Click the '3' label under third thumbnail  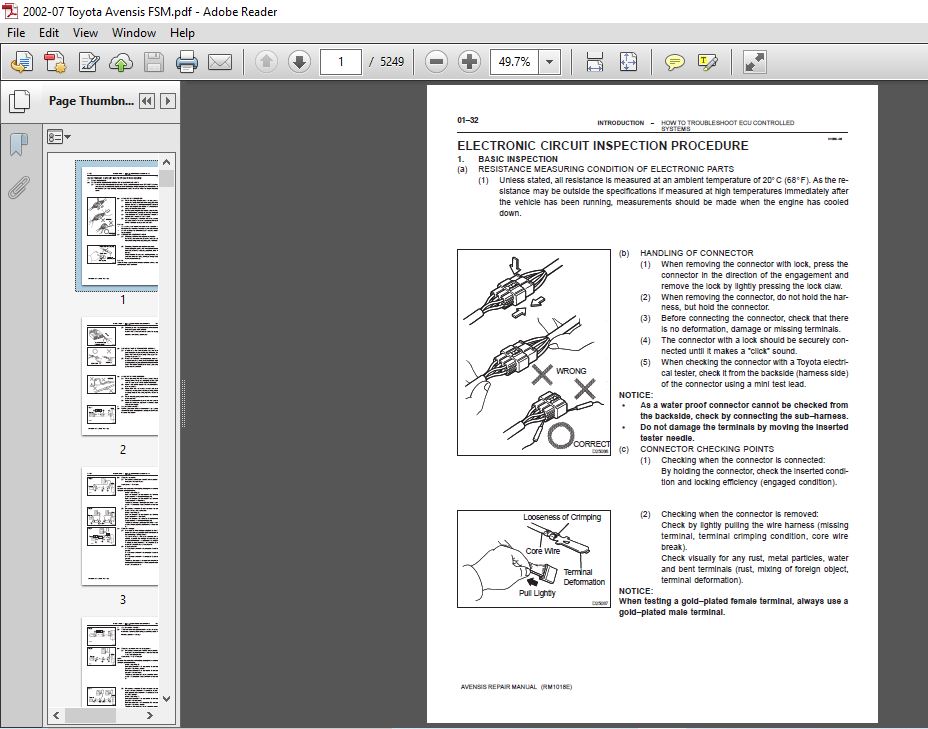pyautogui.click(x=123, y=599)
